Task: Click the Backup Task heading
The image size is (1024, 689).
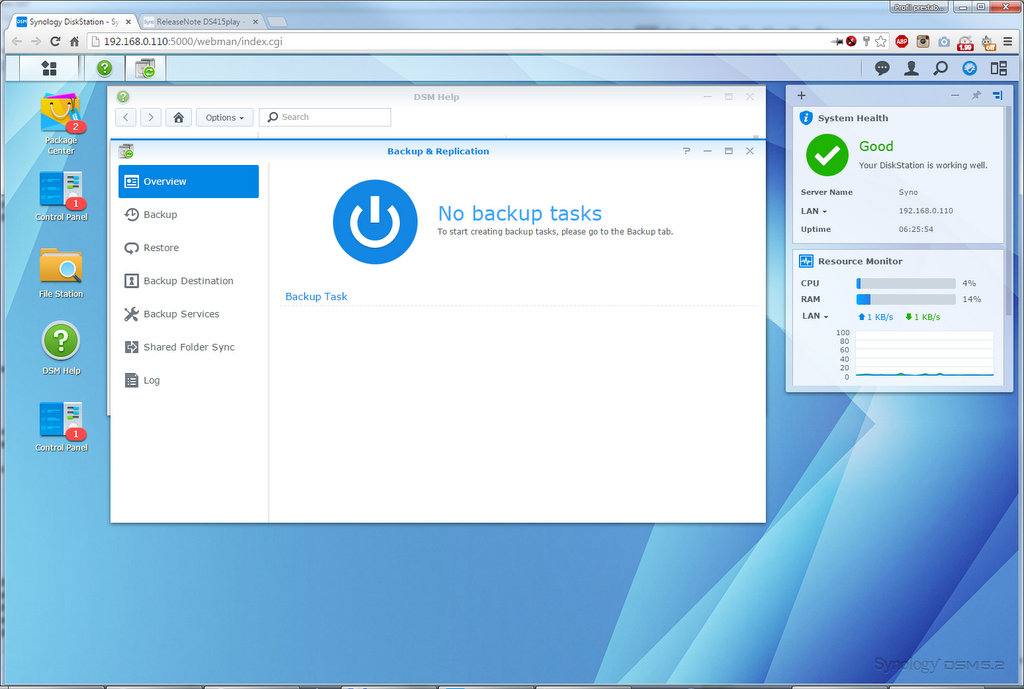Action: tap(316, 296)
